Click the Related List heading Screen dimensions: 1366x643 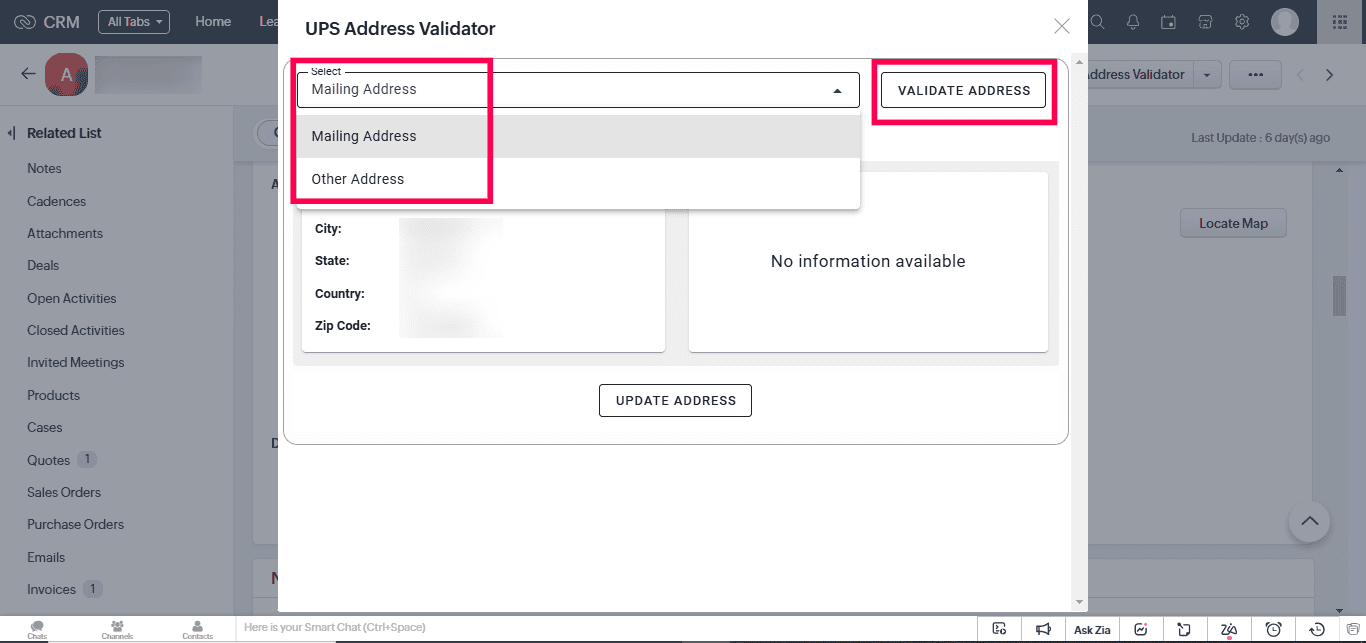tap(64, 133)
